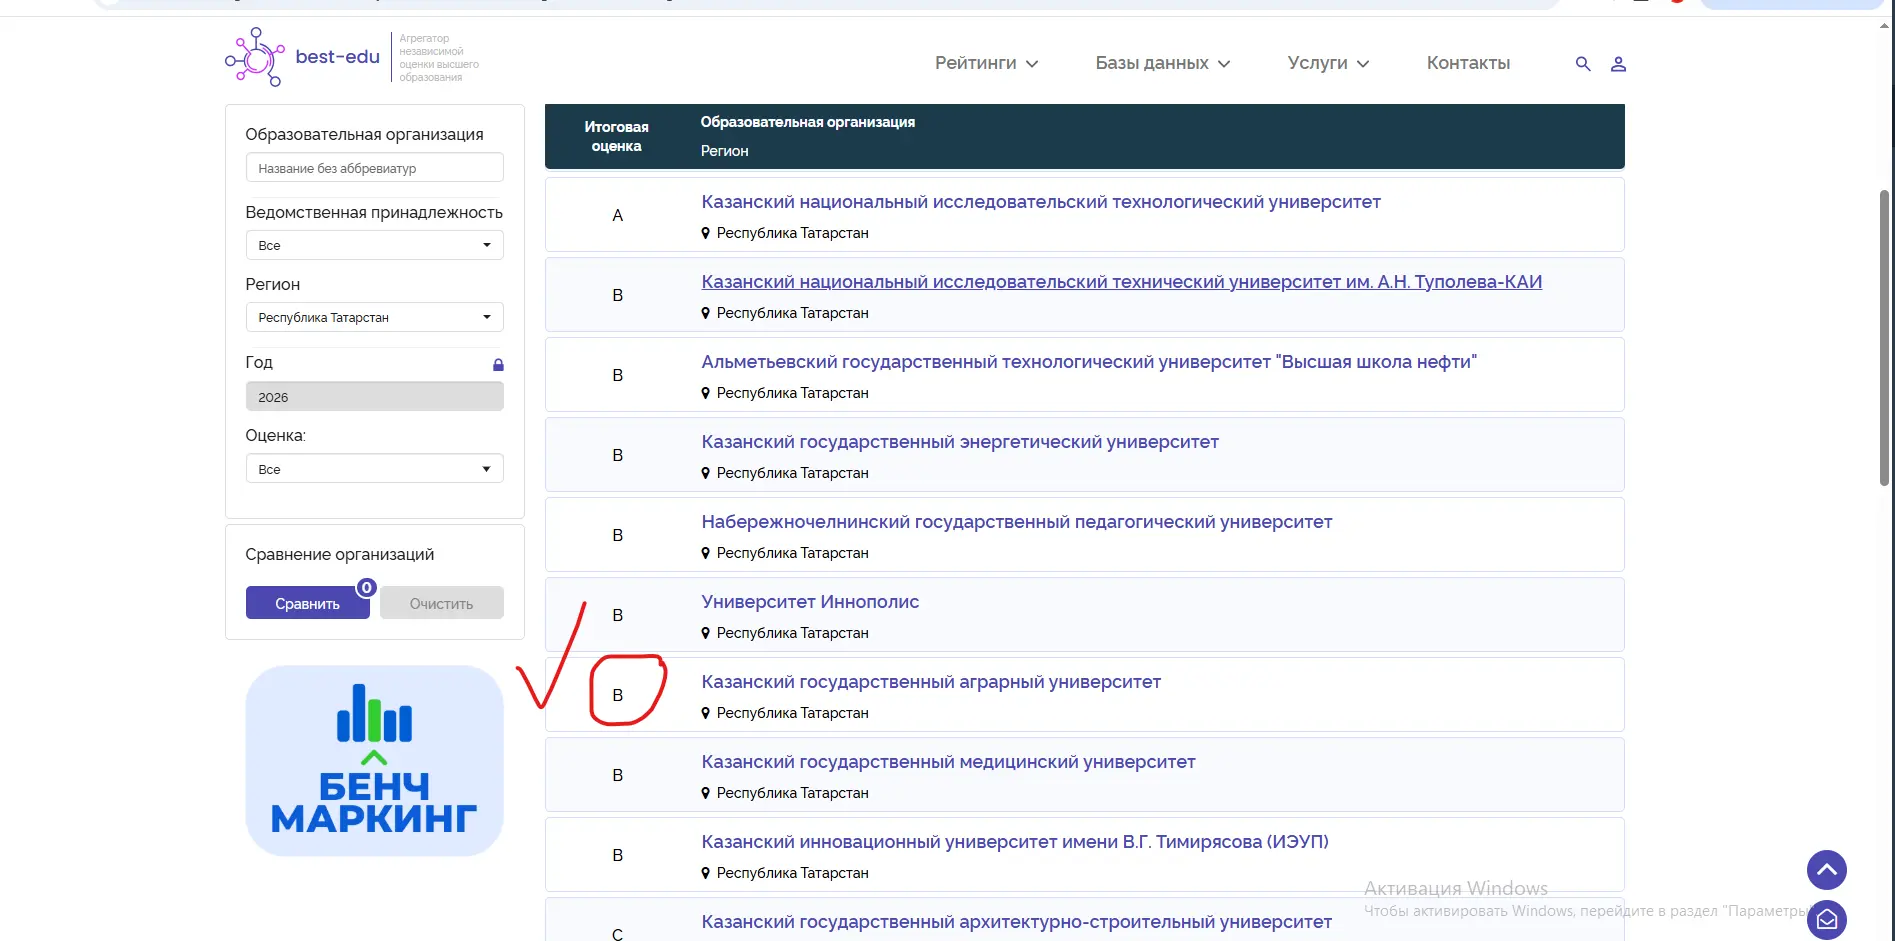
Task: Click the Бенчмаркинг banner image
Action: (x=374, y=760)
